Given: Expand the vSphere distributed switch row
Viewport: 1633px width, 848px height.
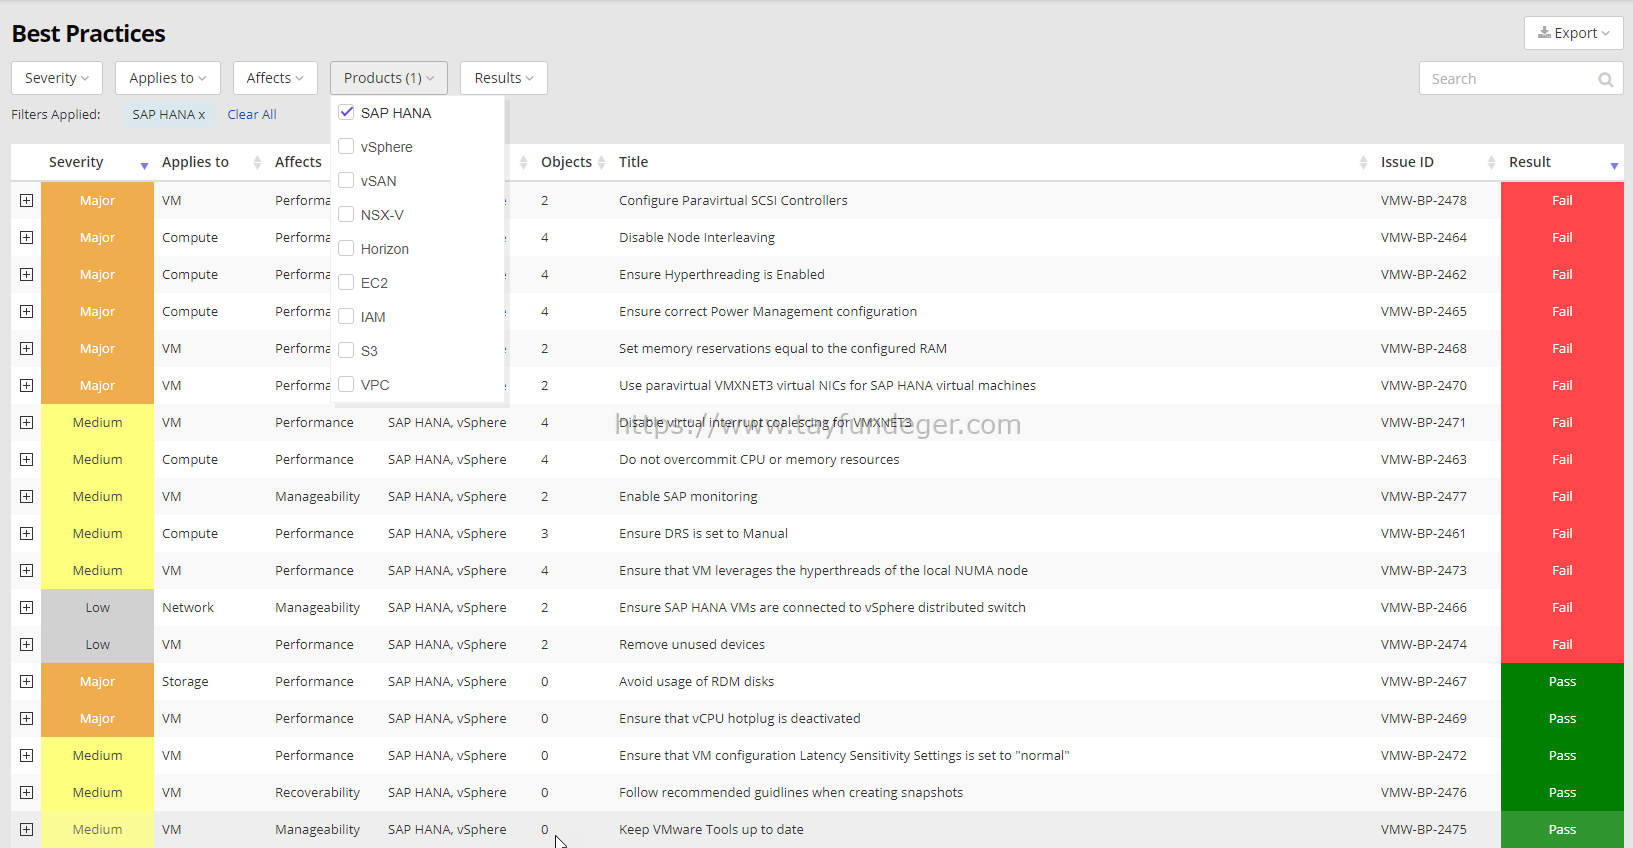Looking at the screenshot, I should pos(26,607).
